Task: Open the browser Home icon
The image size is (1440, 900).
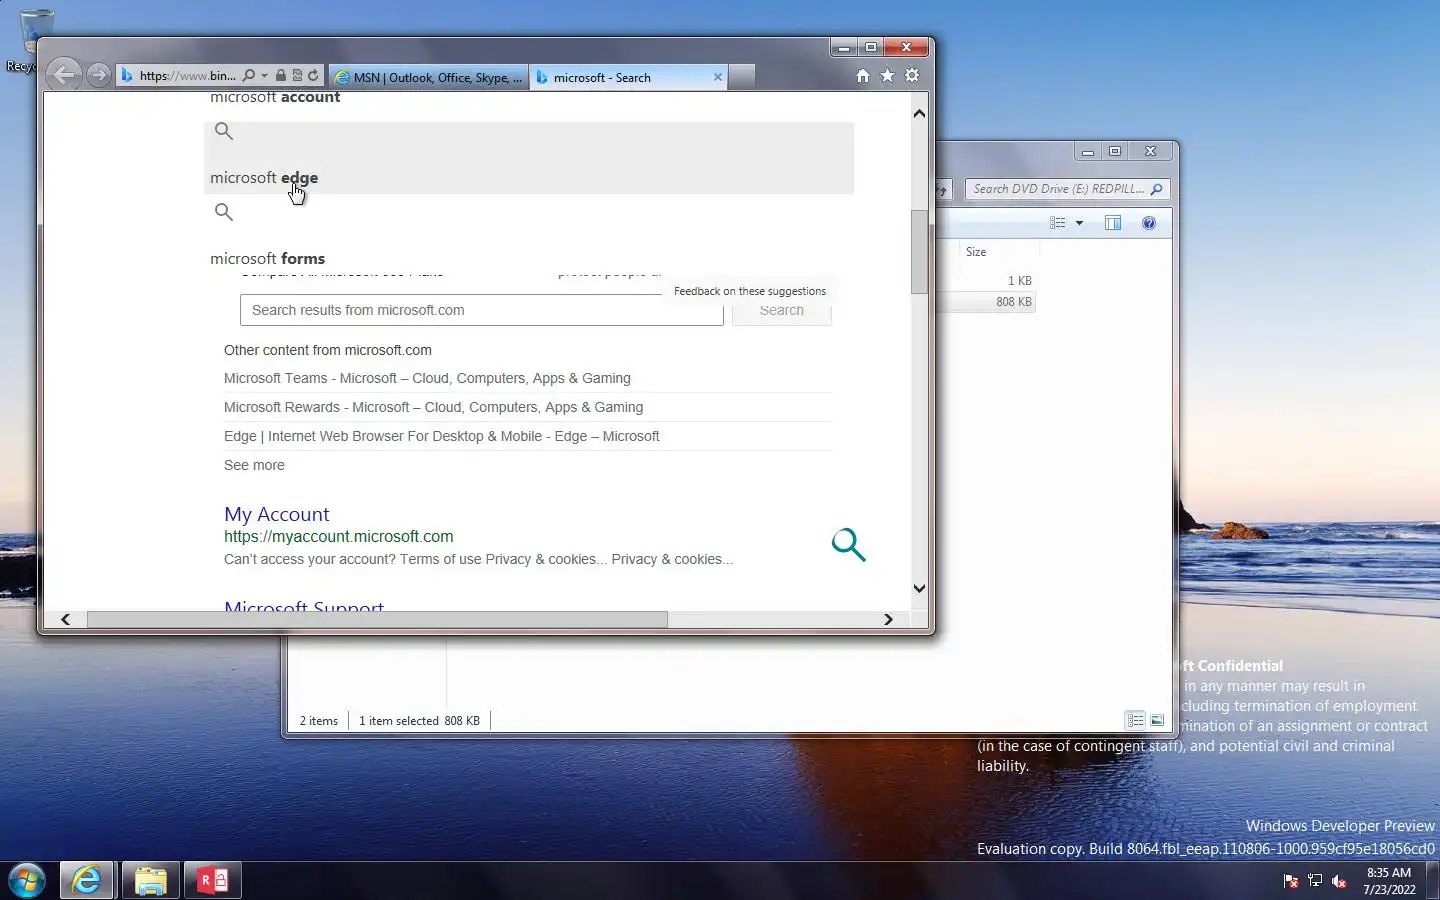Action: click(x=863, y=76)
